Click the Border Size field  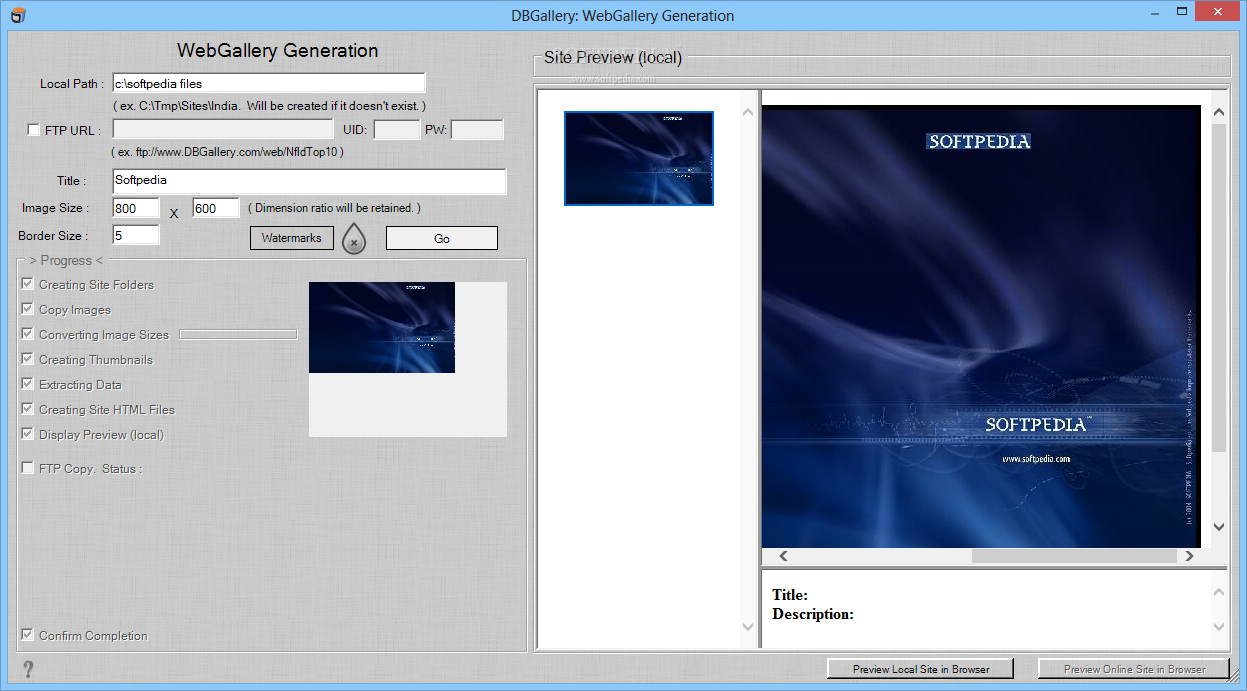[136, 235]
